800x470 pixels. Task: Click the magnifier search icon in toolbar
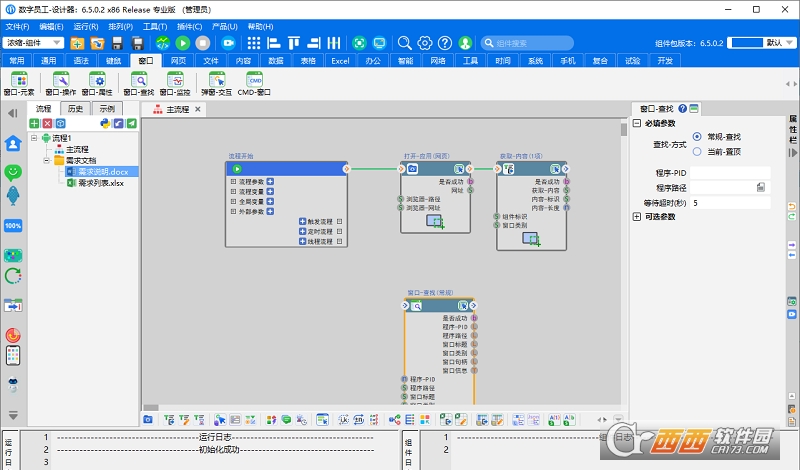(405, 43)
